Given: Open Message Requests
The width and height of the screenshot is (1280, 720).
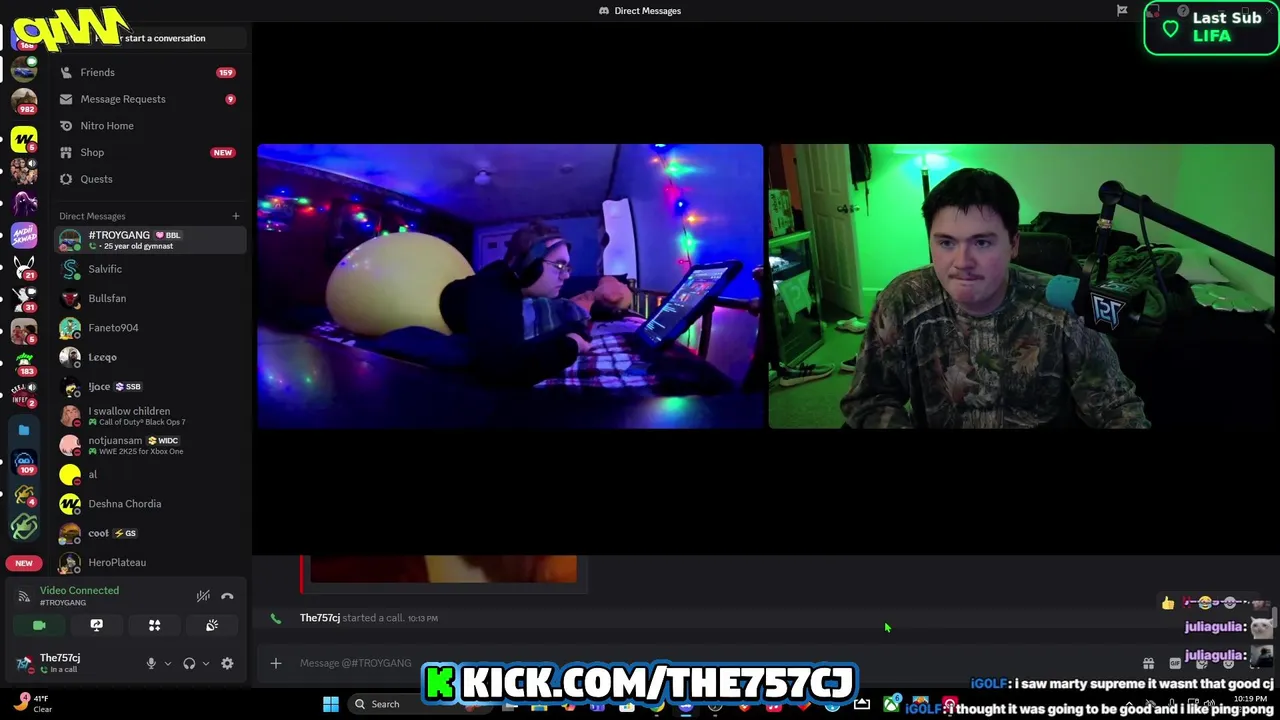Looking at the screenshot, I should point(150,99).
